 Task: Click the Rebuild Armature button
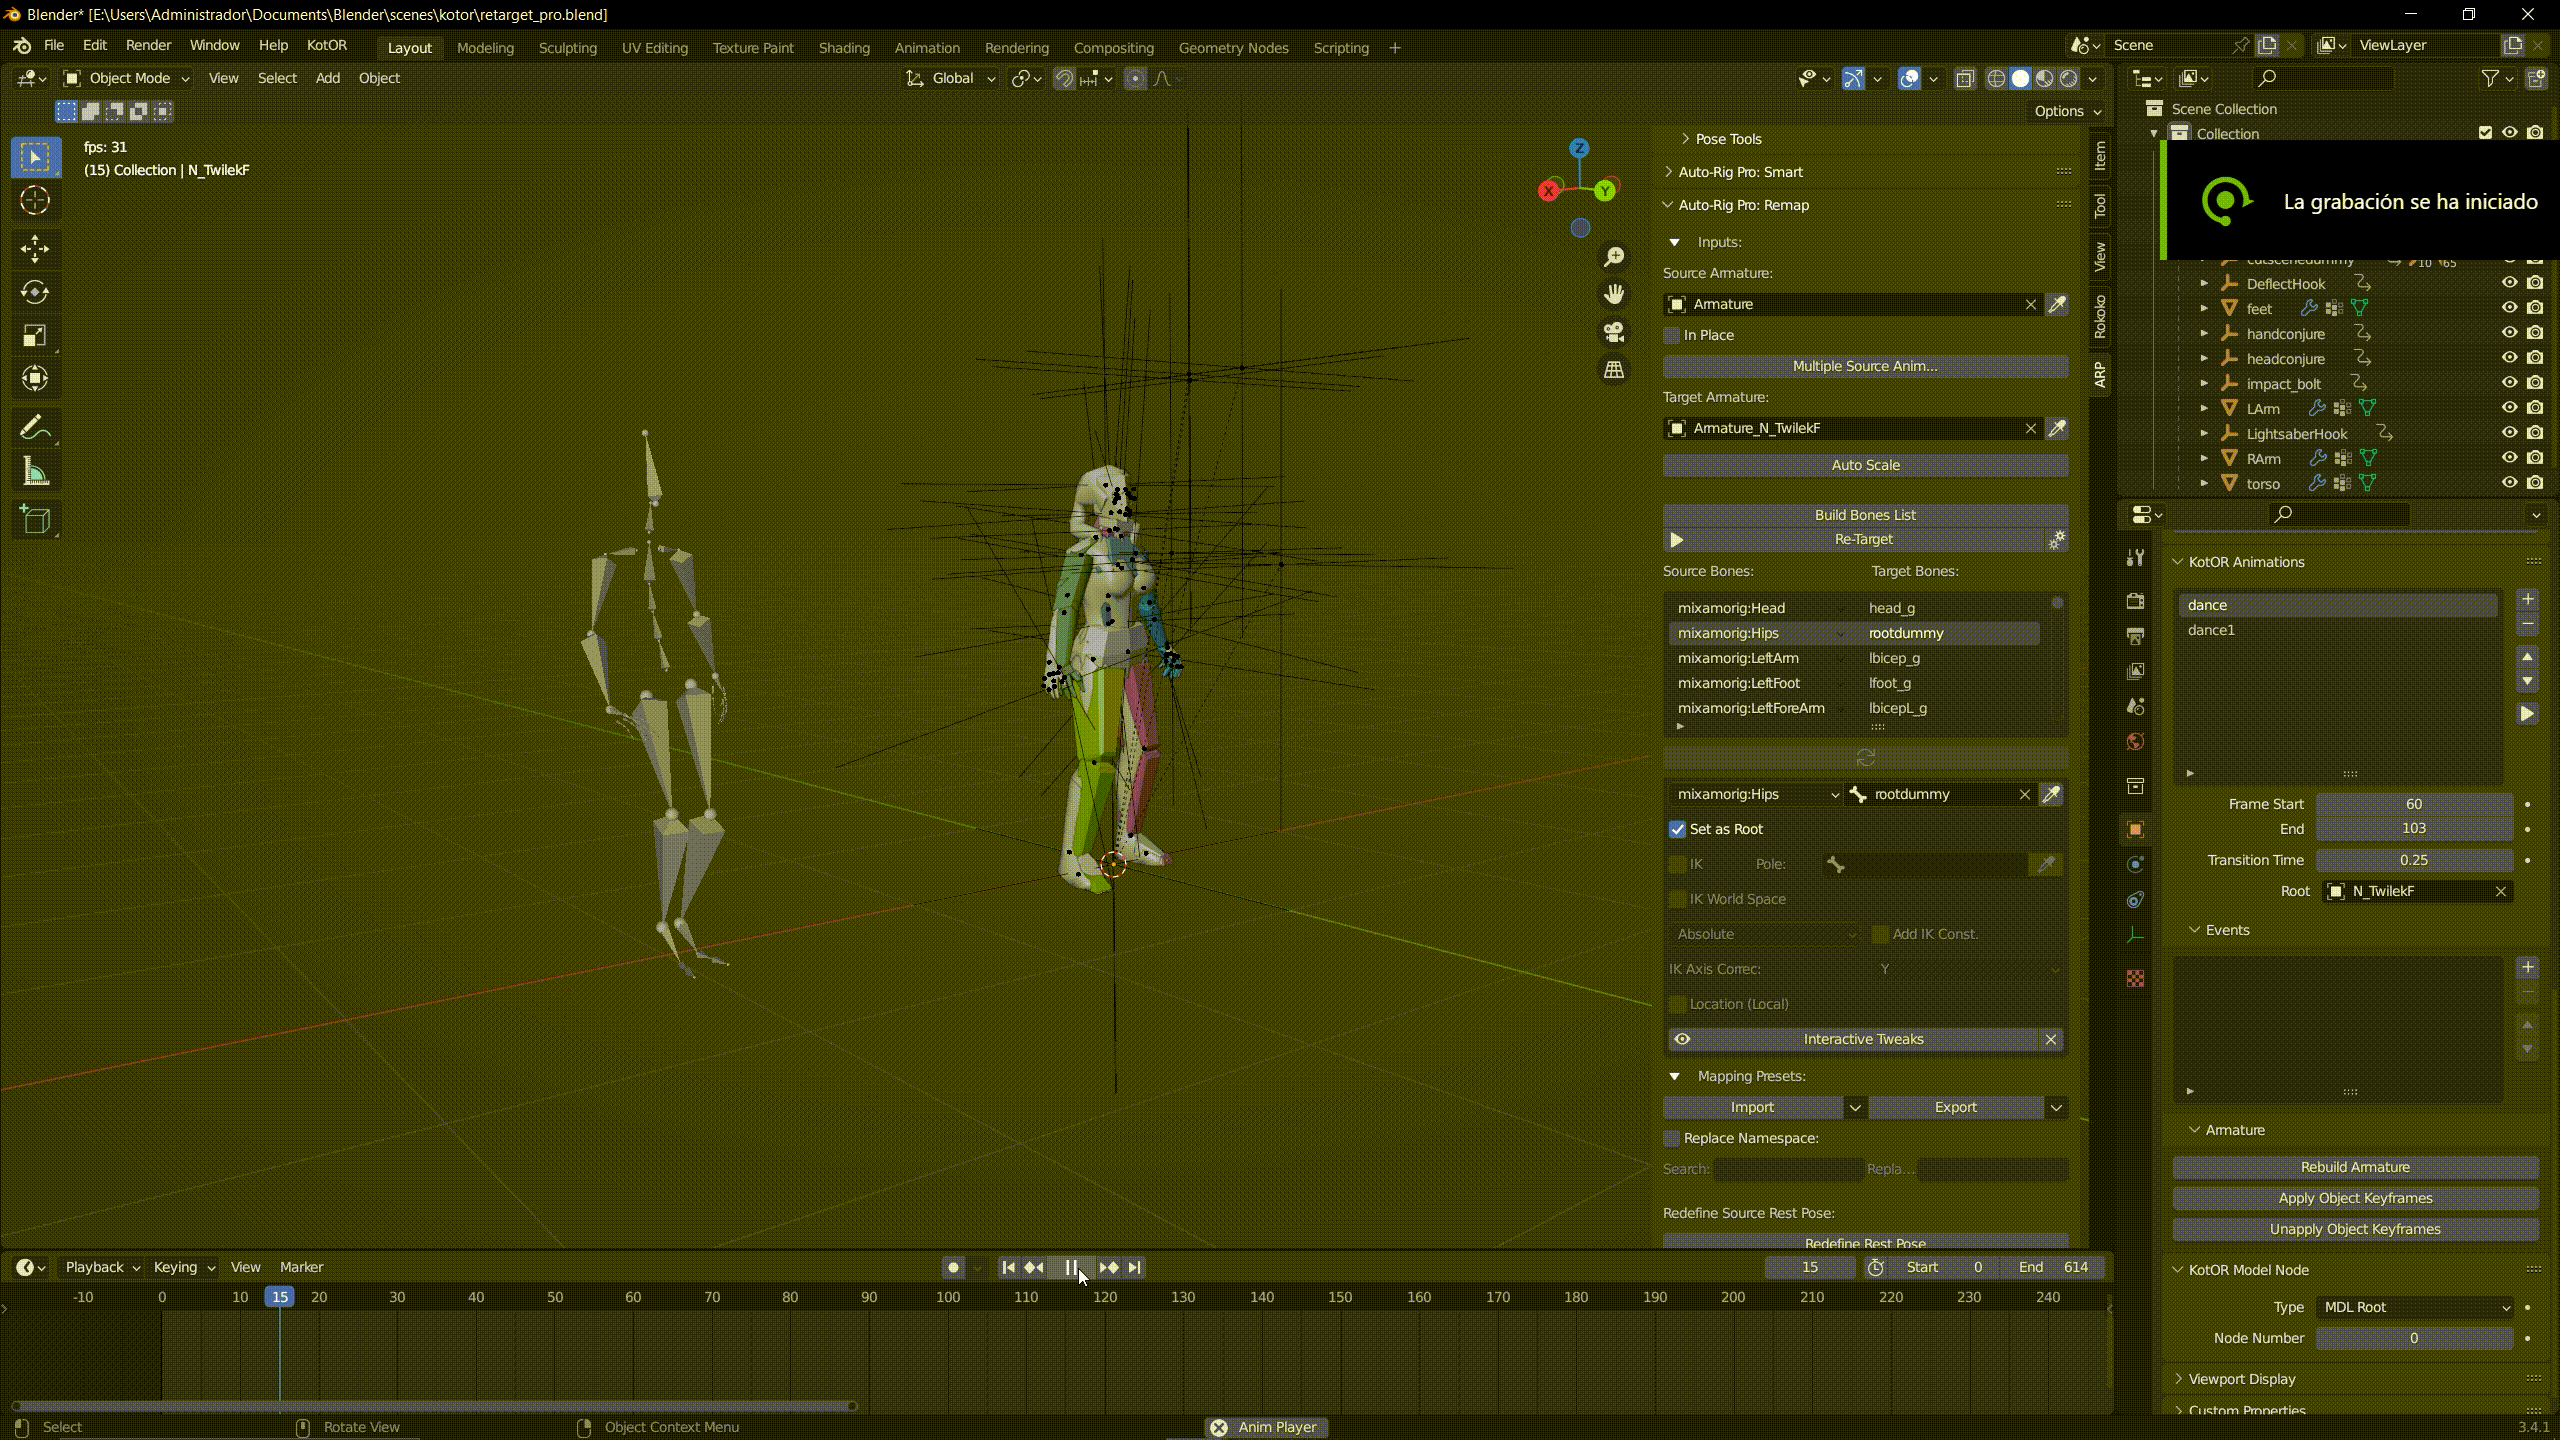(x=2354, y=1167)
